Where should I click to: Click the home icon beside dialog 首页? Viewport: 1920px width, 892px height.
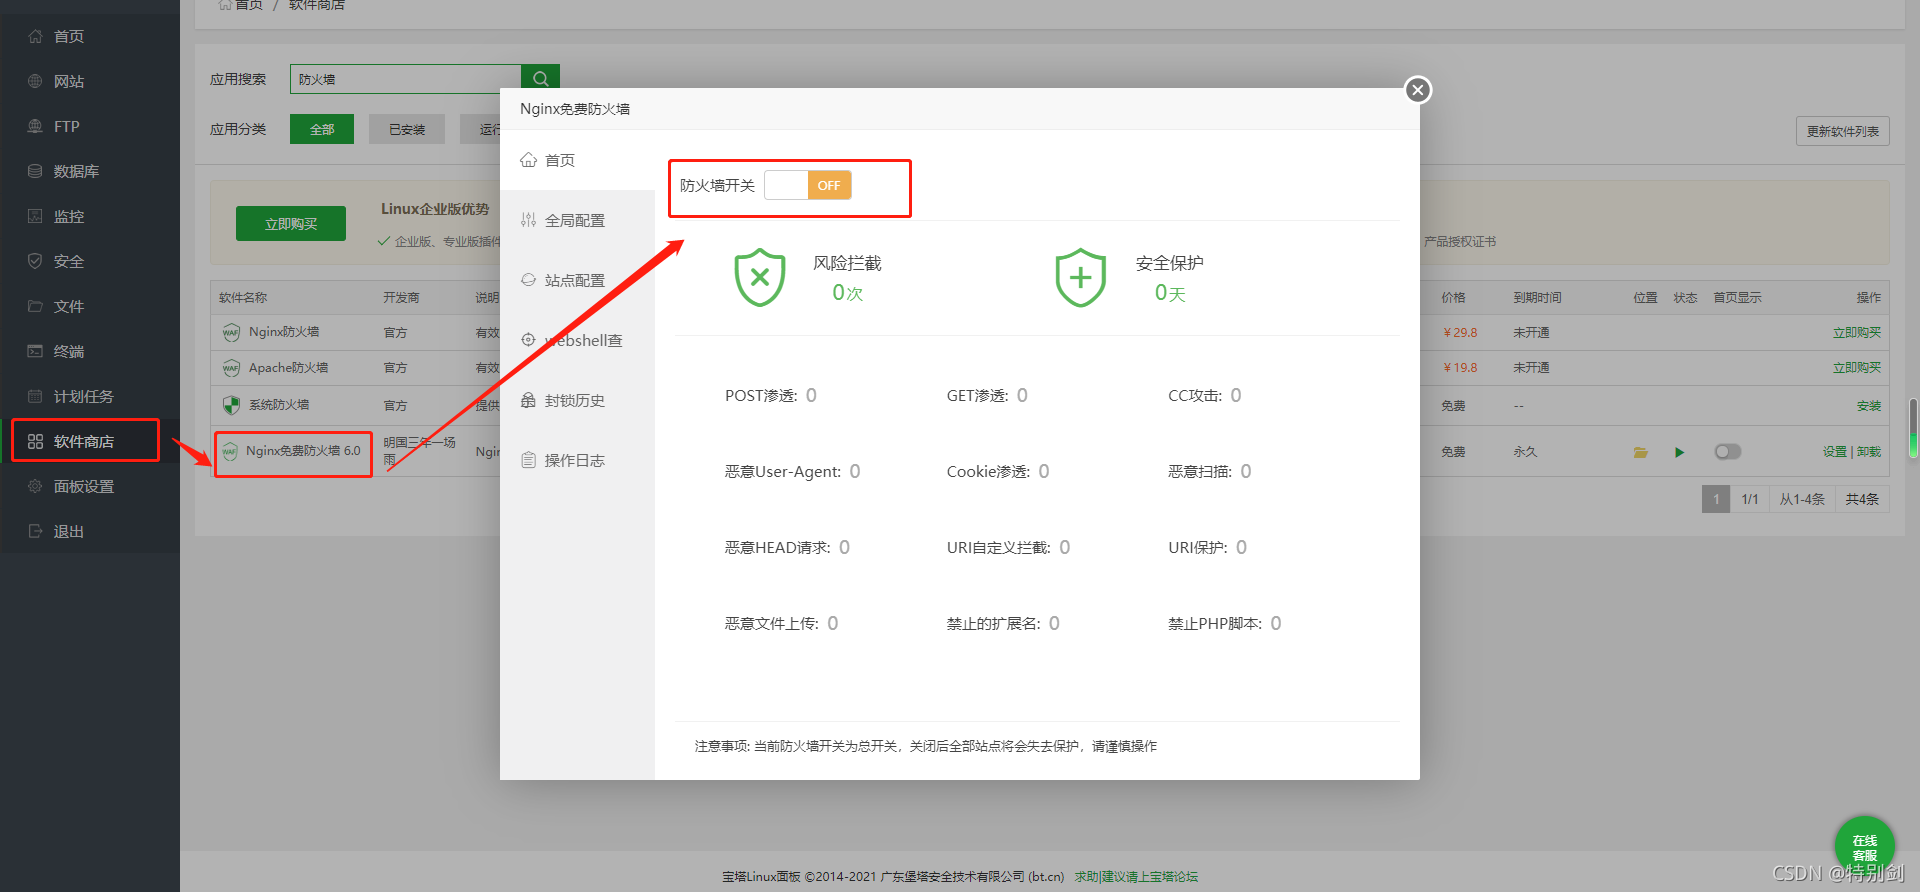[528, 160]
